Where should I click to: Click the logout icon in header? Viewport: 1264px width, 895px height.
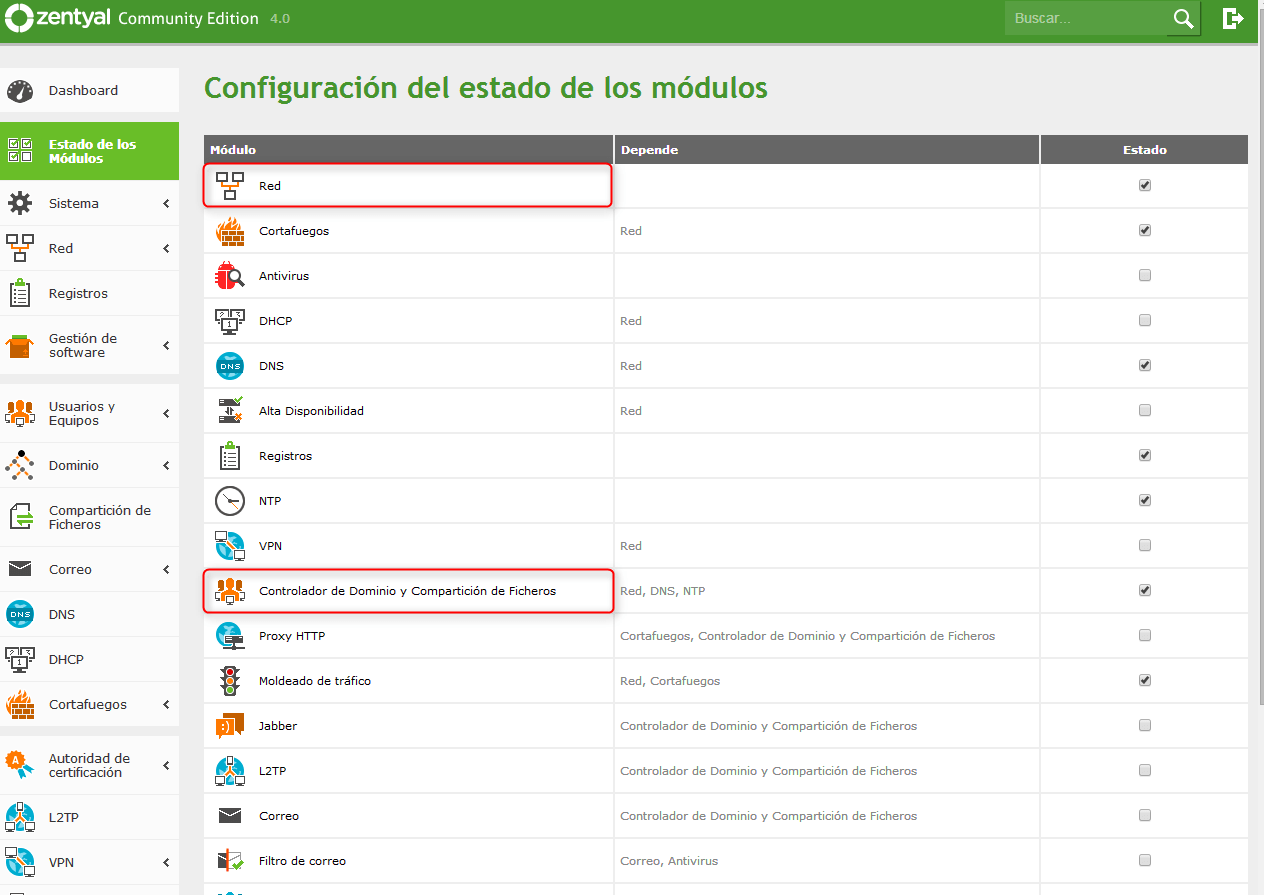tap(1233, 19)
